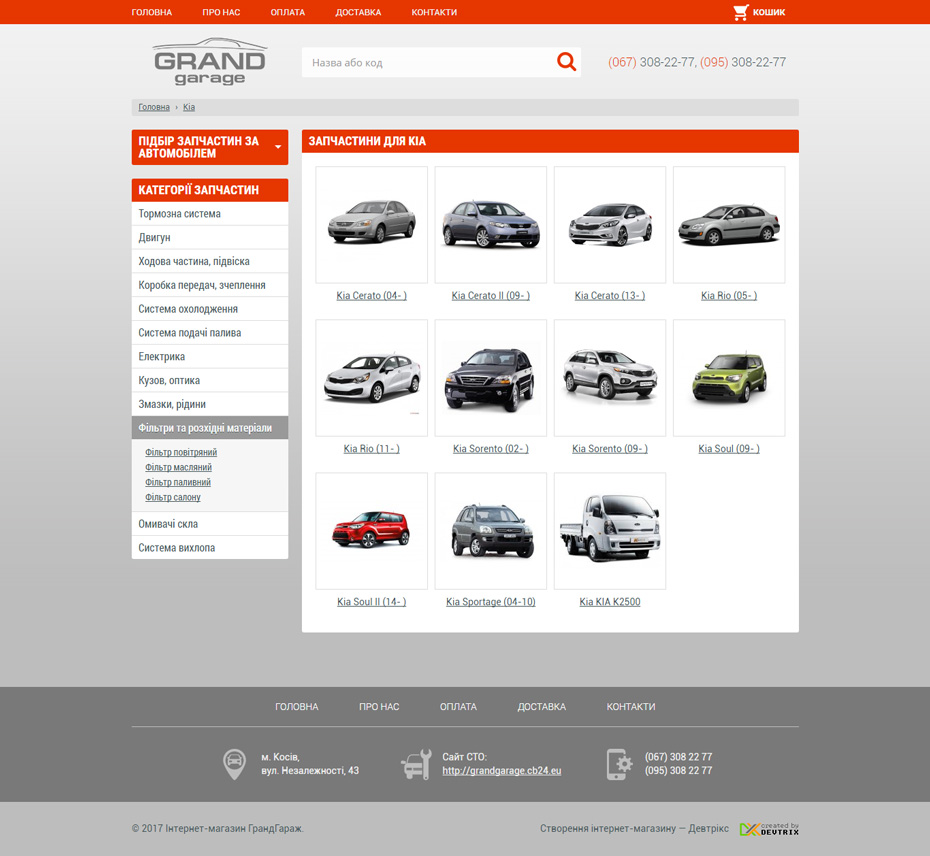Open ДОСТАВКА in the footer navigation
The width and height of the screenshot is (930, 856).
click(x=542, y=707)
